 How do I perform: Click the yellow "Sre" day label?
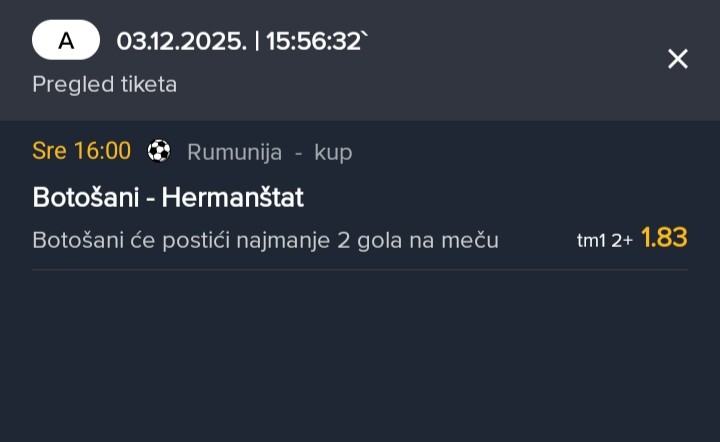pyautogui.click(x=49, y=151)
